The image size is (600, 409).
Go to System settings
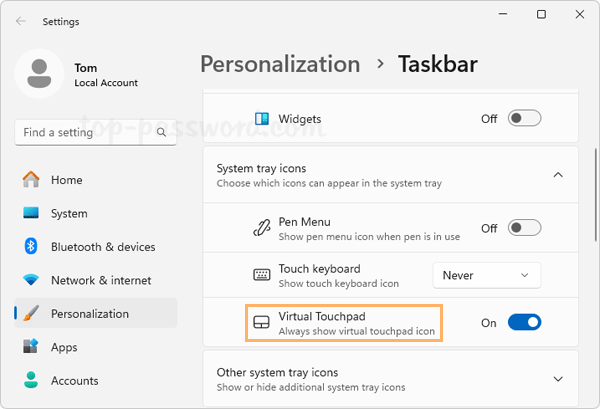point(68,213)
